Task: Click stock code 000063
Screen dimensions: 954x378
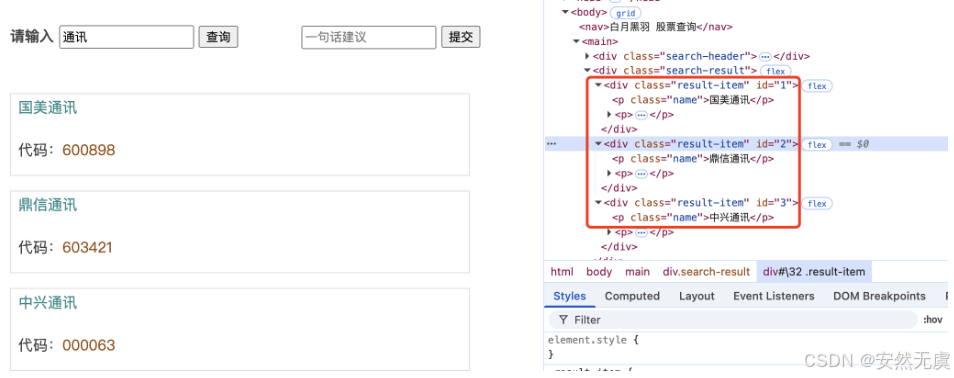Action: (88, 345)
